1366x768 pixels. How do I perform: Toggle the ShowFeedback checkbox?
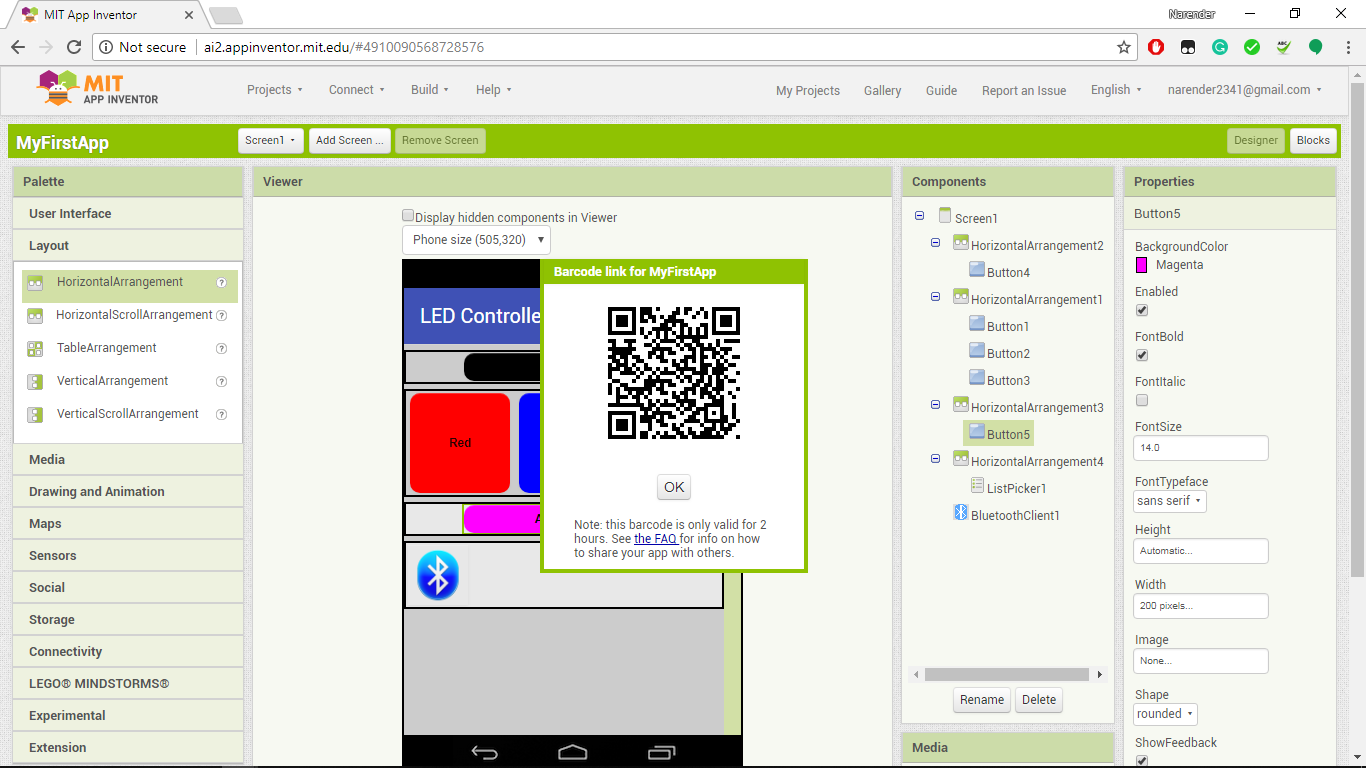coord(1142,761)
